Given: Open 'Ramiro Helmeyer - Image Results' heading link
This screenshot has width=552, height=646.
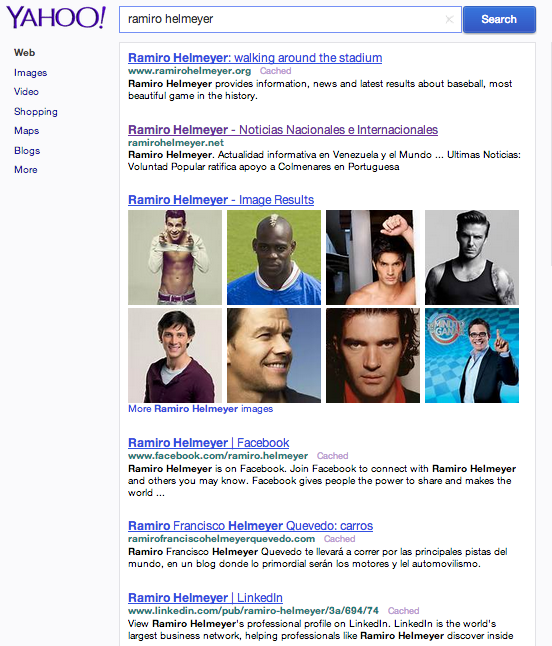Looking at the screenshot, I should tap(221, 200).
